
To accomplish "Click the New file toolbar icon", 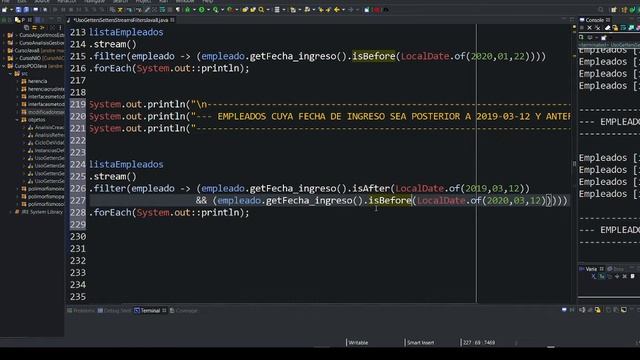I will (4, 9).
